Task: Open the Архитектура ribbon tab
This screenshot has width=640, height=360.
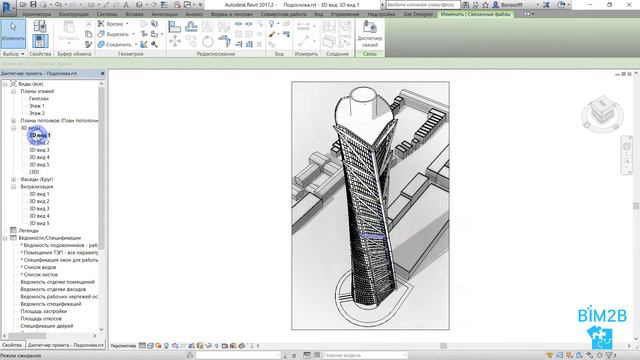Action: (x=36, y=14)
